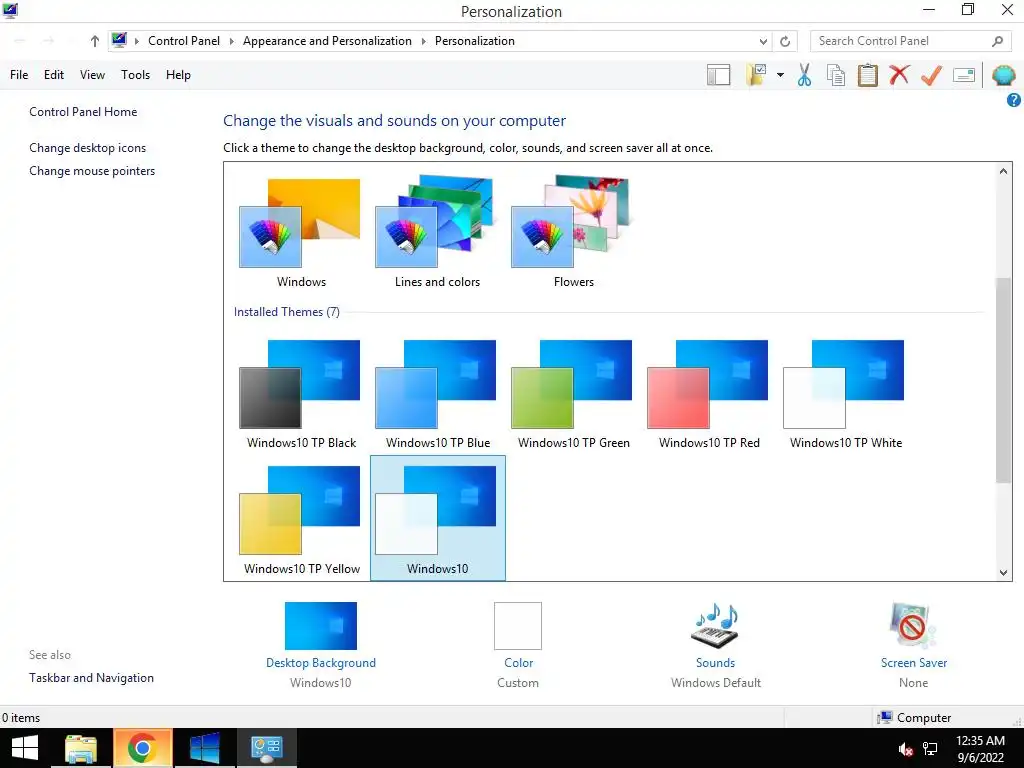Open the View menu
Viewport: 1024px width, 768px height.
[x=92, y=75]
